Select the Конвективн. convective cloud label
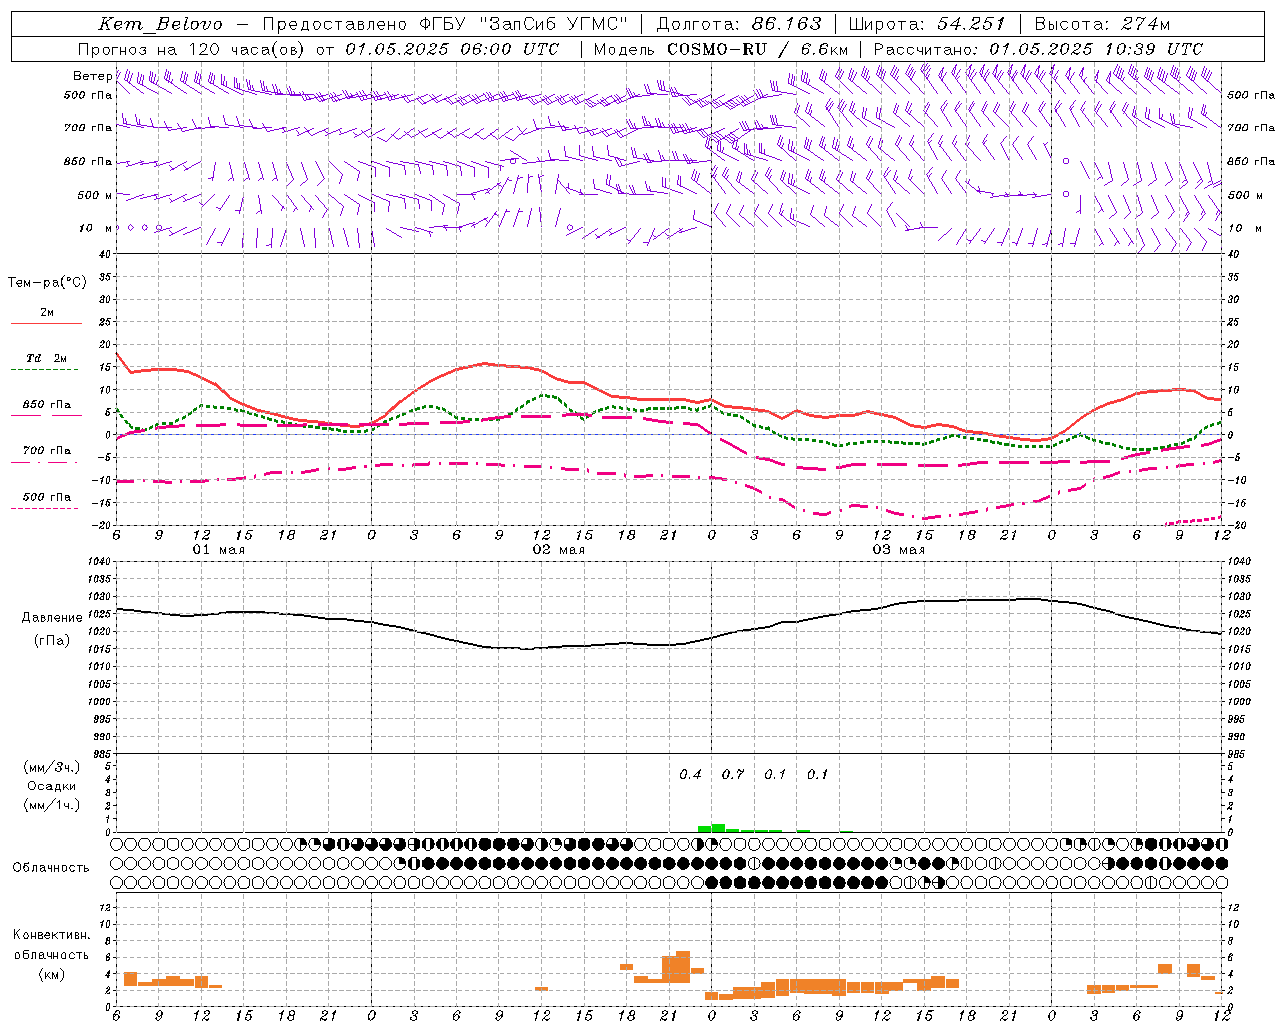 click(x=52, y=935)
